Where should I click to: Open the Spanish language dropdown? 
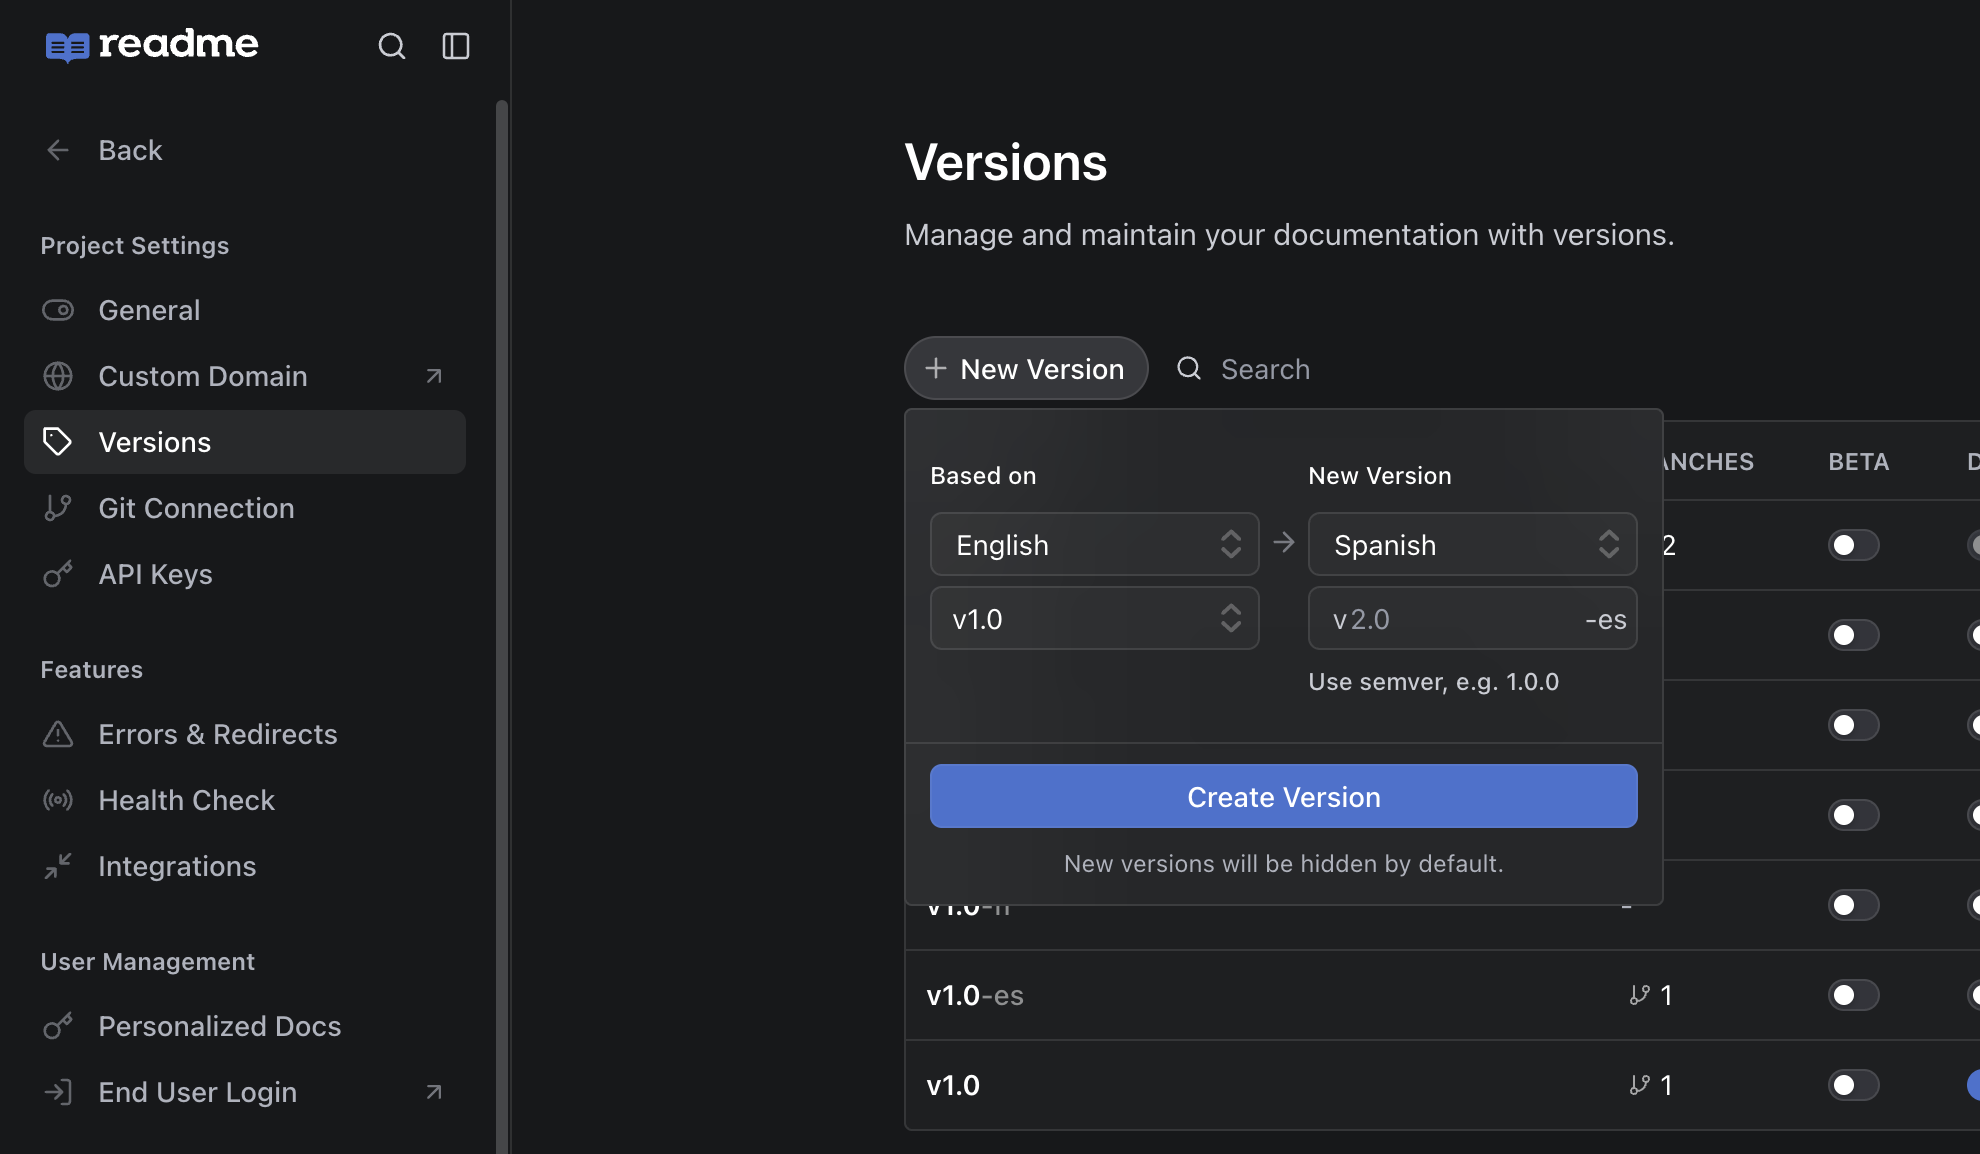pyautogui.click(x=1472, y=544)
